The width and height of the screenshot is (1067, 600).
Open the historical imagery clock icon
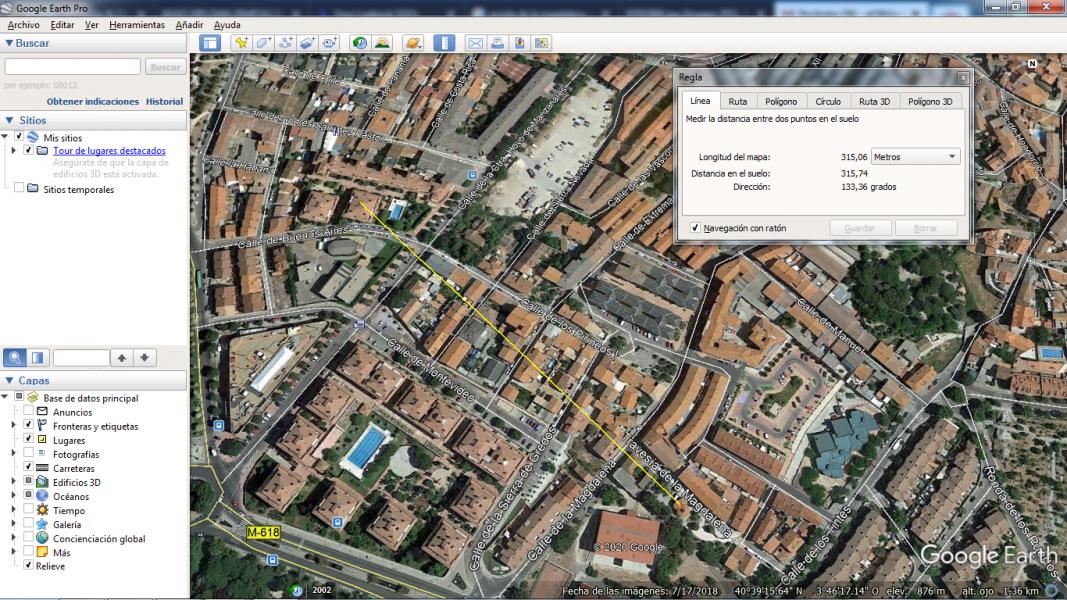coord(359,43)
